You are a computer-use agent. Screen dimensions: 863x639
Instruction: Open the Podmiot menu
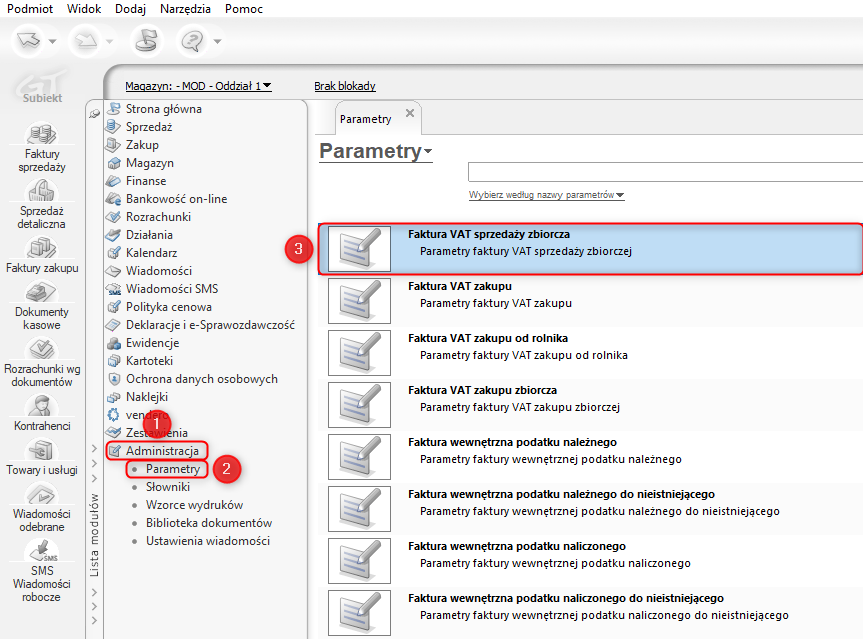(30, 9)
